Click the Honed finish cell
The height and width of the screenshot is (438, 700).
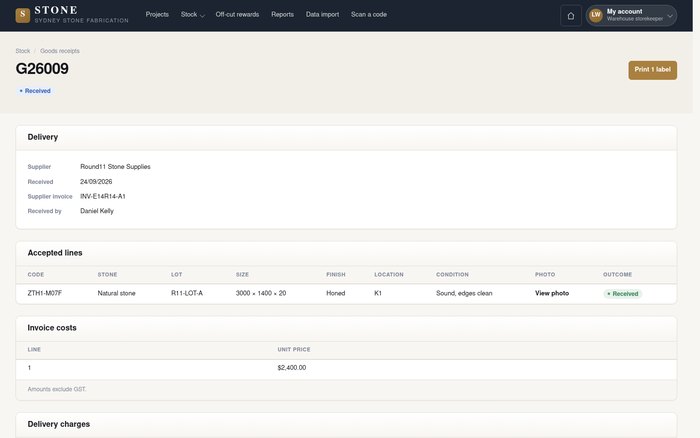coord(335,293)
